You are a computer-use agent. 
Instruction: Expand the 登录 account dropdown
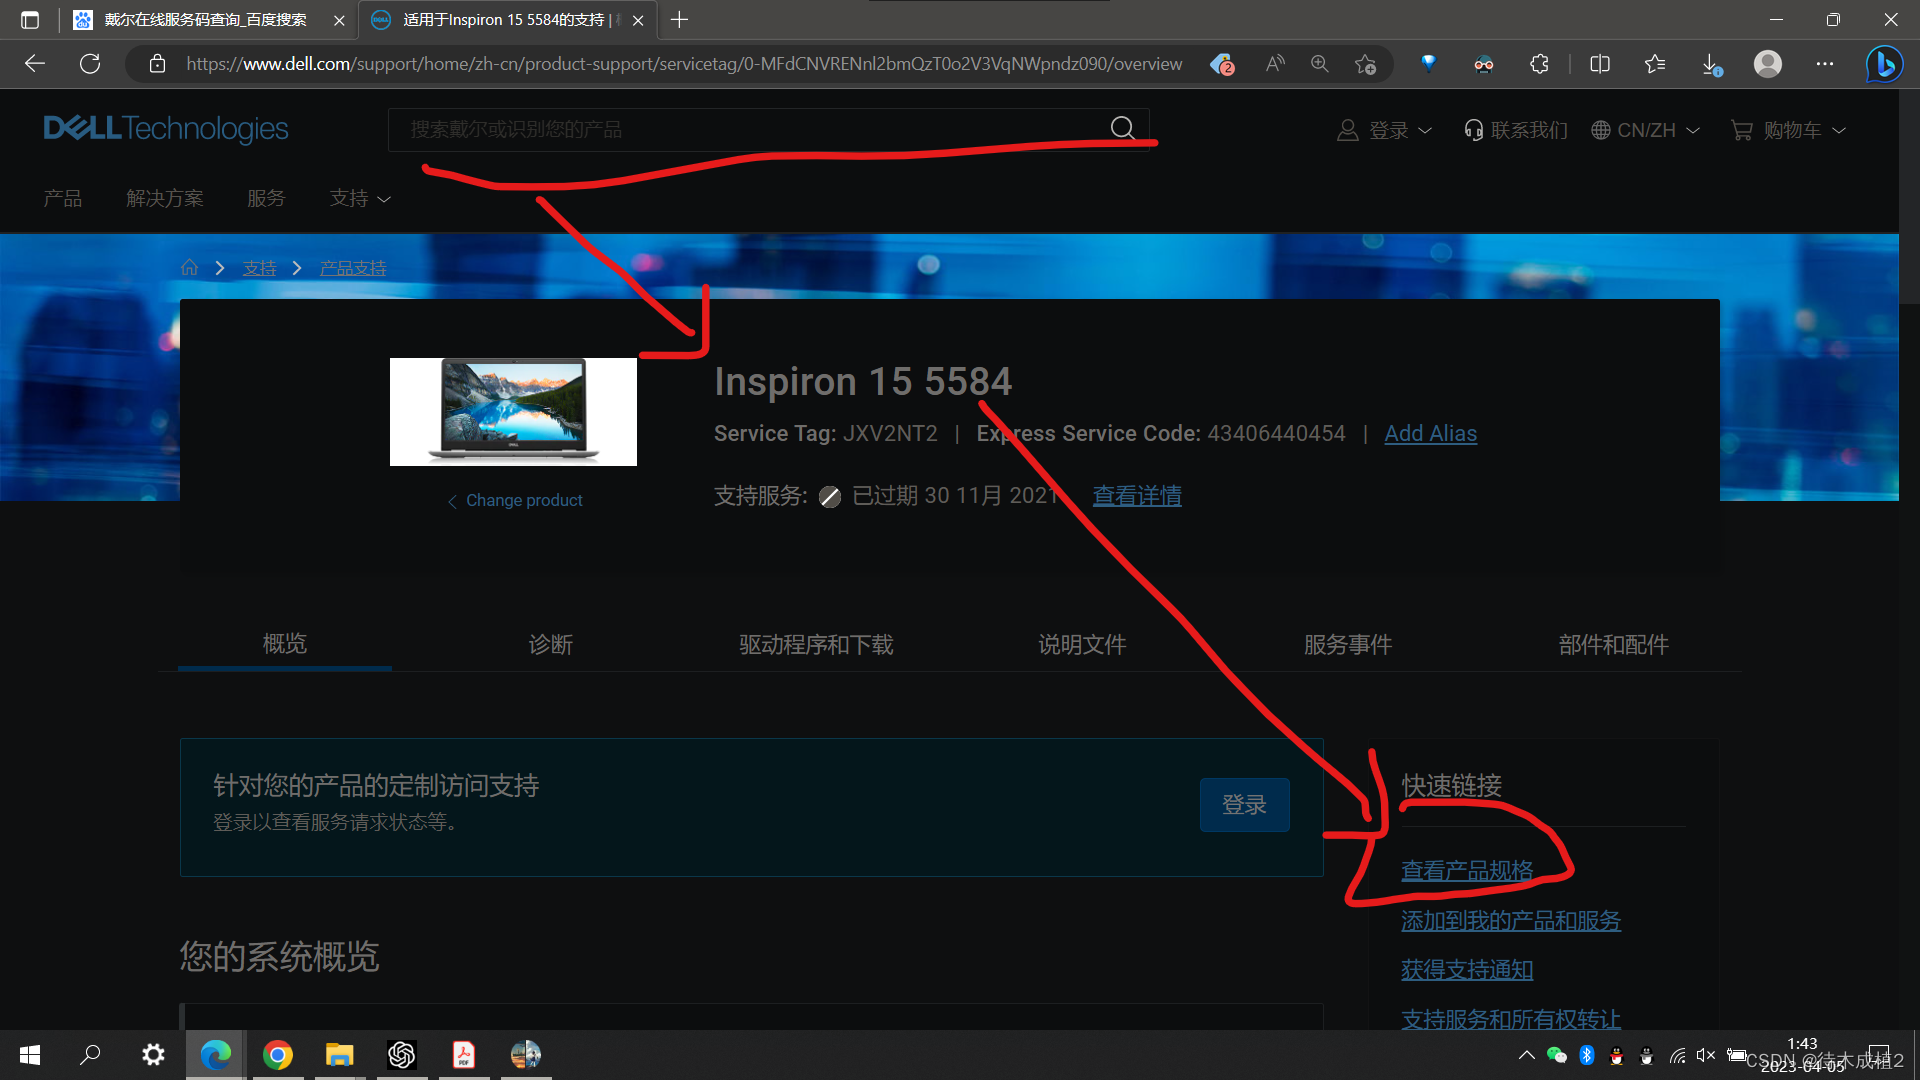(x=1385, y=130)
